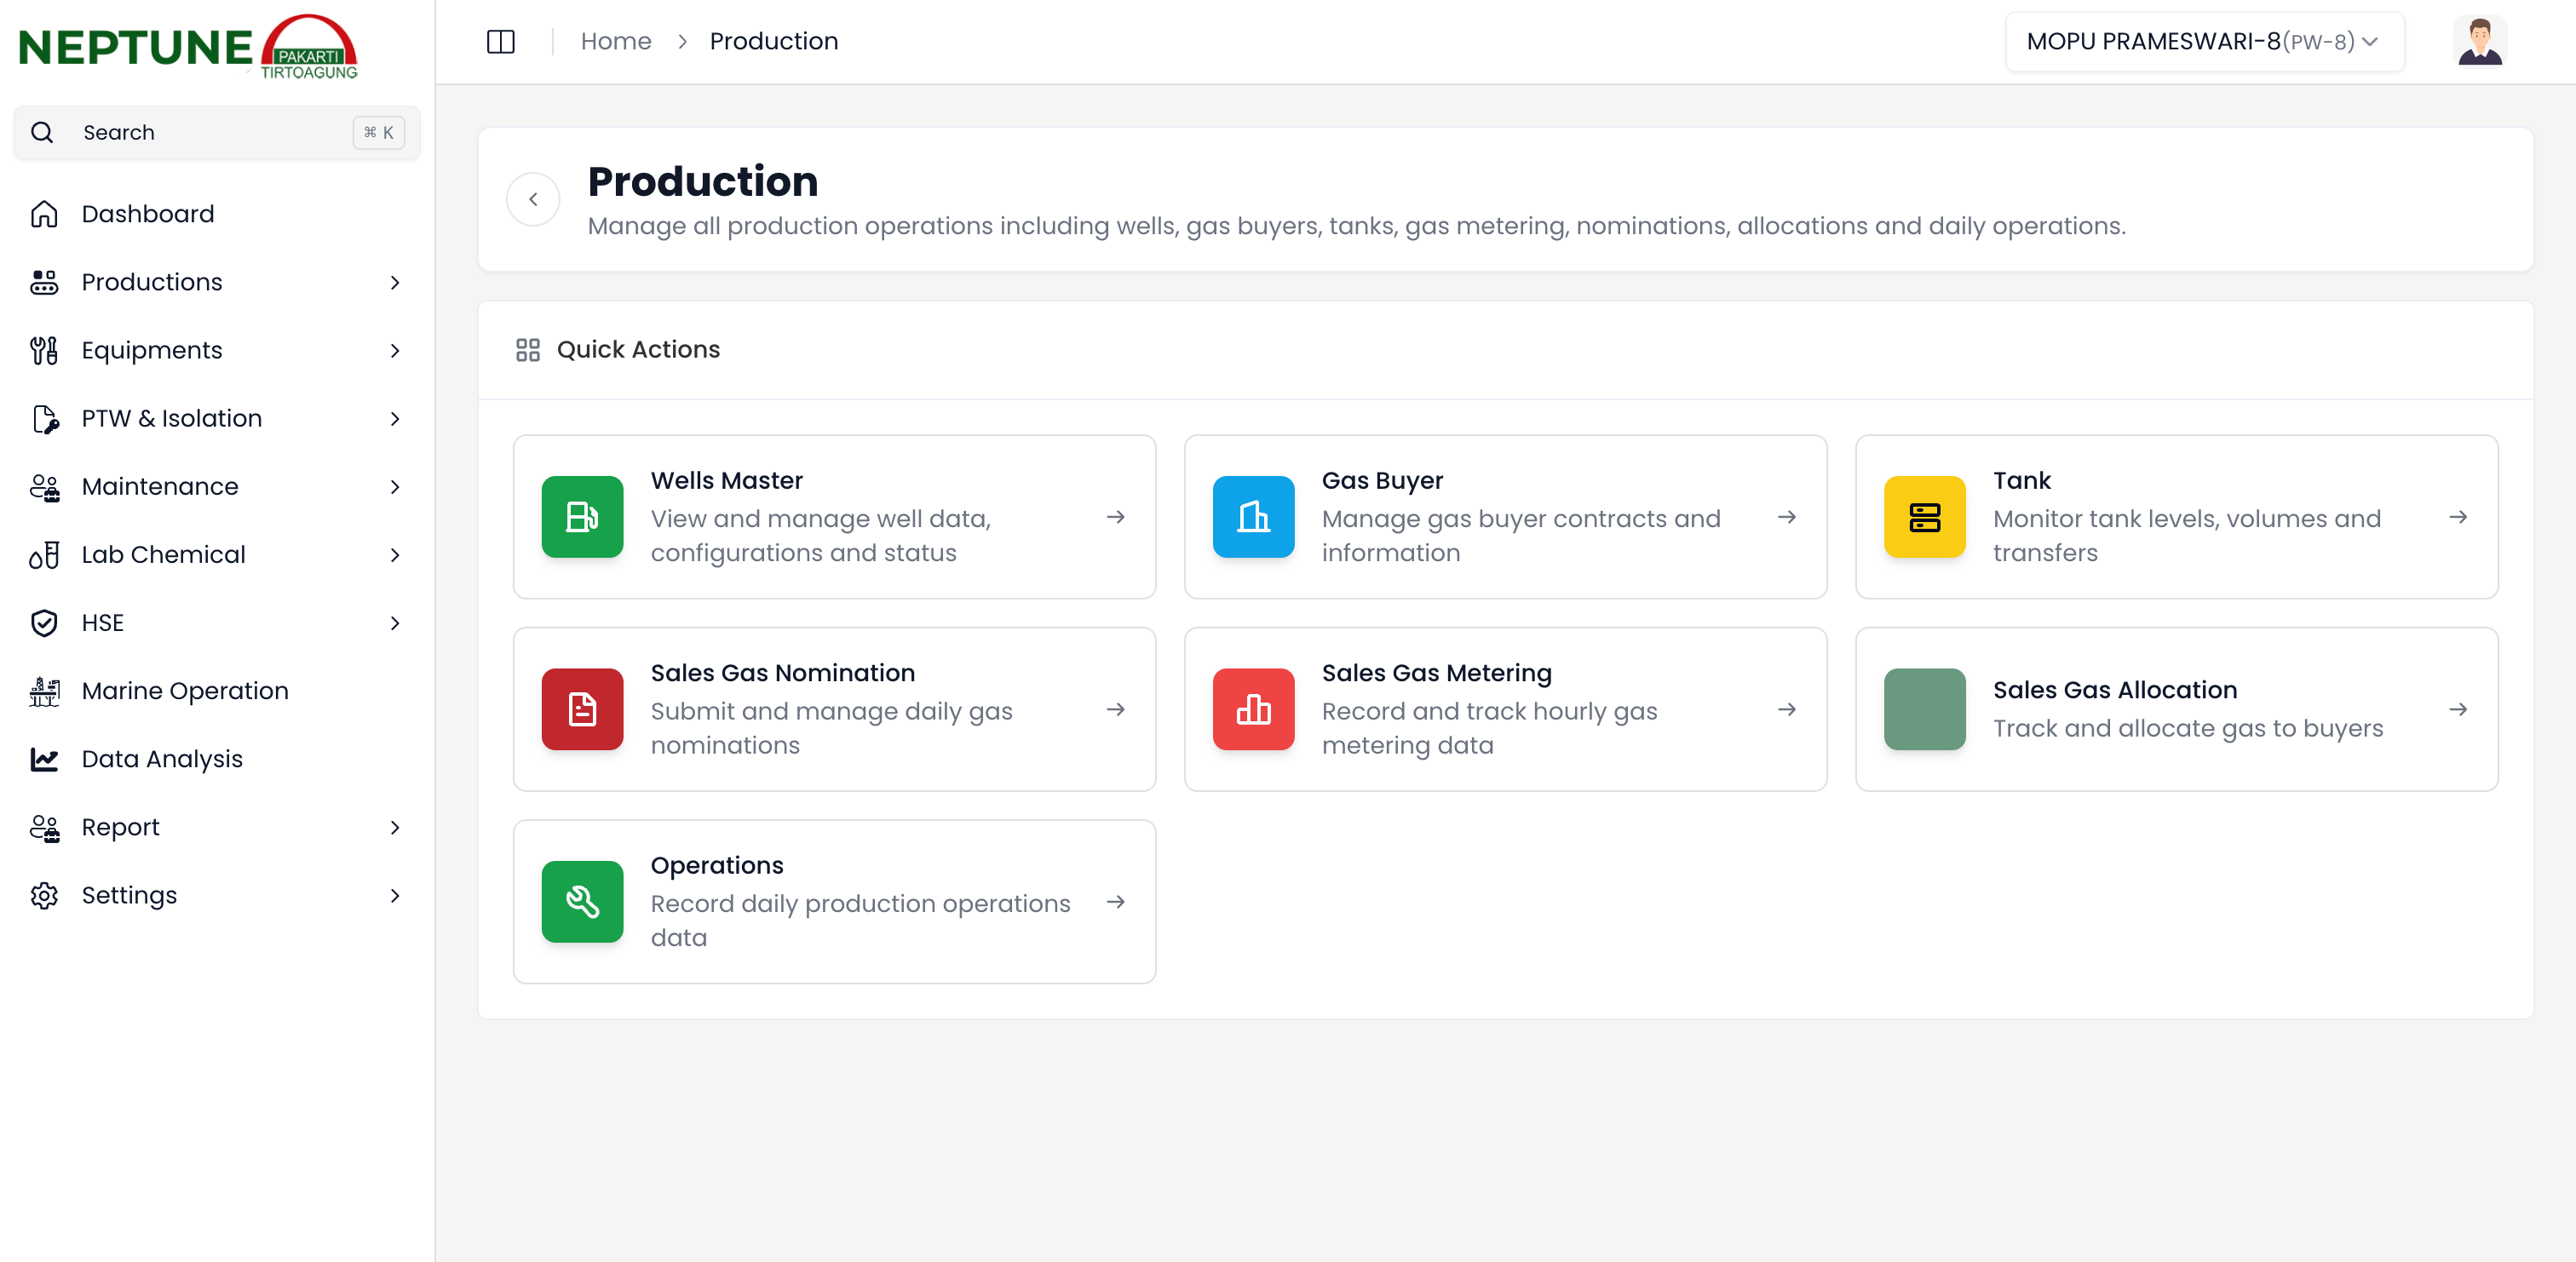Open the Lab Chemical menu item
This screenshot has height=1262, width=2576.
(163, 555)
